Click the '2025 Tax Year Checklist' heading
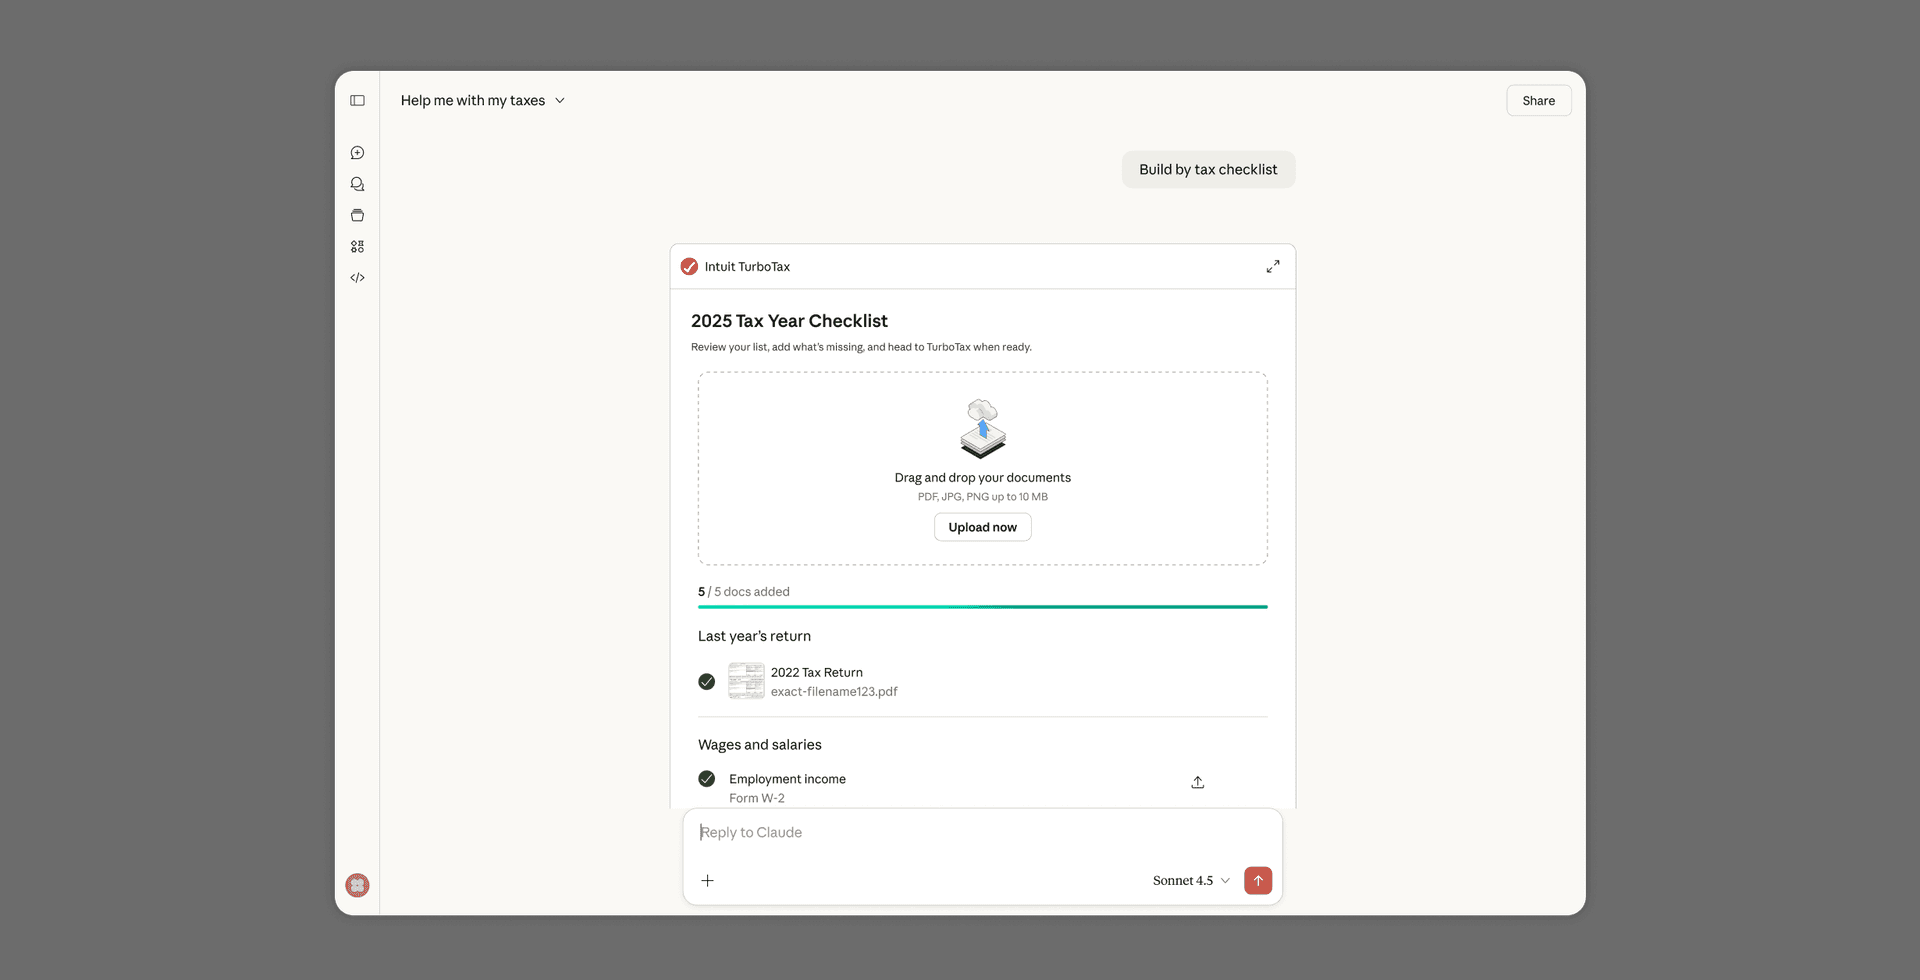Viewport: 1920px width, 980px height. click(789, 321)
